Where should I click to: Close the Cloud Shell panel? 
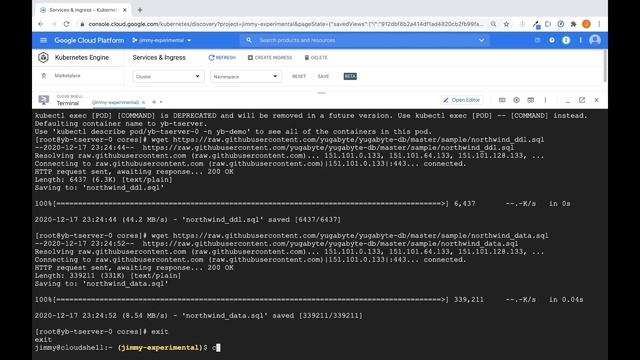coord(596,100)
